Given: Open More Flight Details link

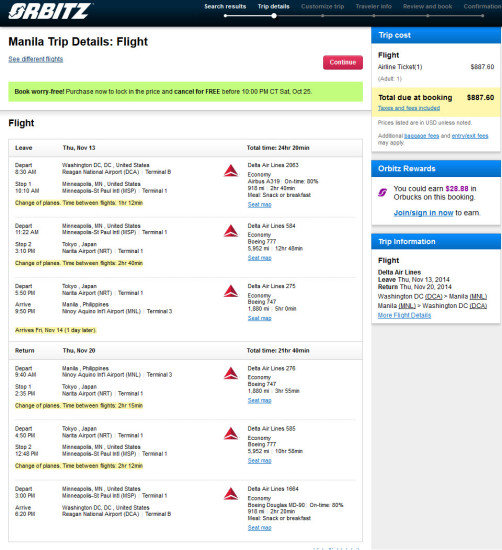Looking at the screenshot, I should [x=404, y=315].
